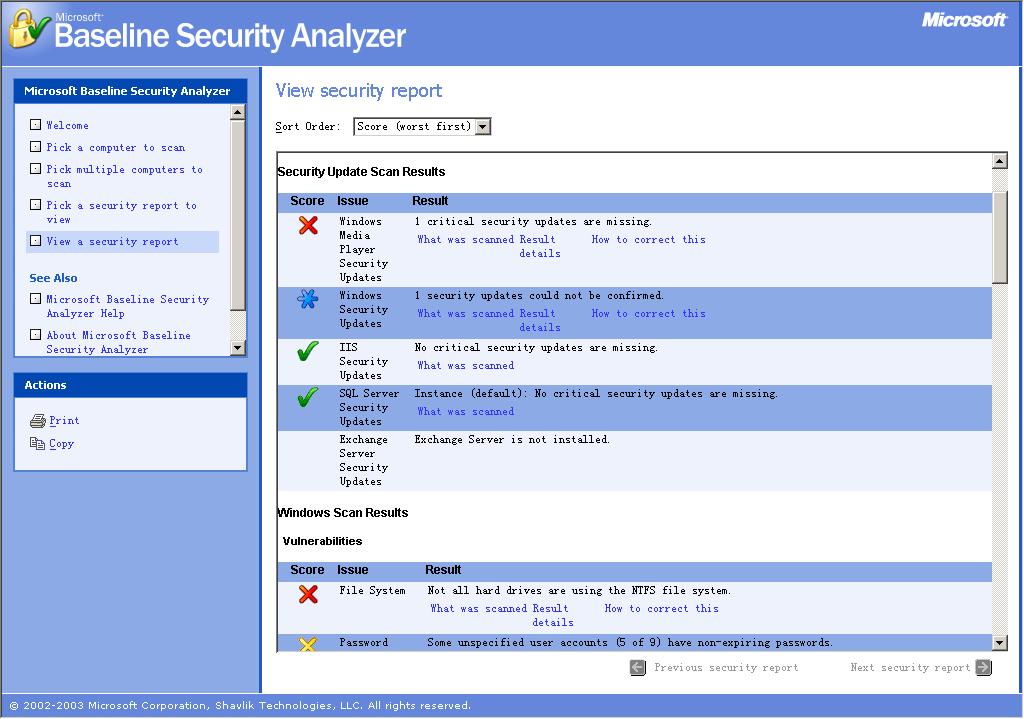Click the Next security report arrow icon

click(984, 667)
